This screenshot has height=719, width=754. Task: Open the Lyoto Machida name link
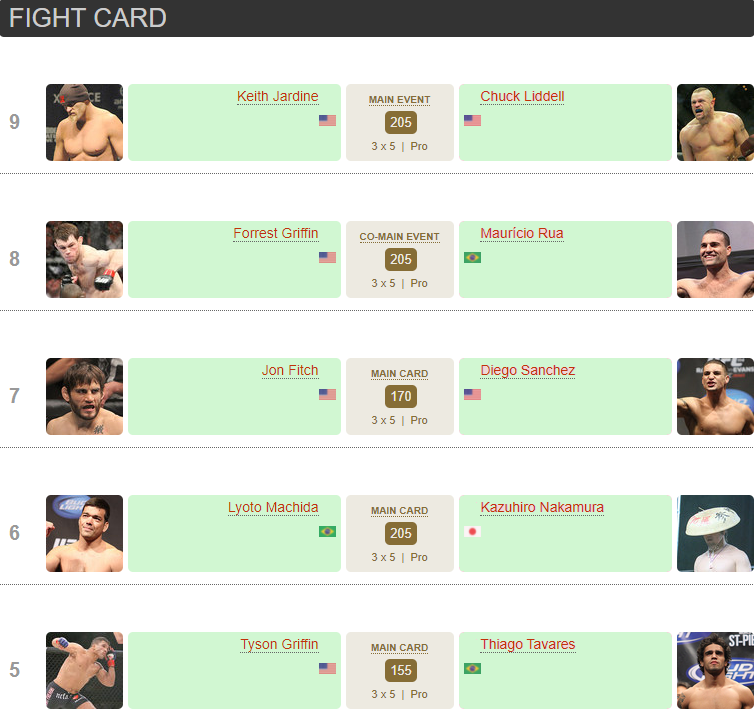(273, 508)
